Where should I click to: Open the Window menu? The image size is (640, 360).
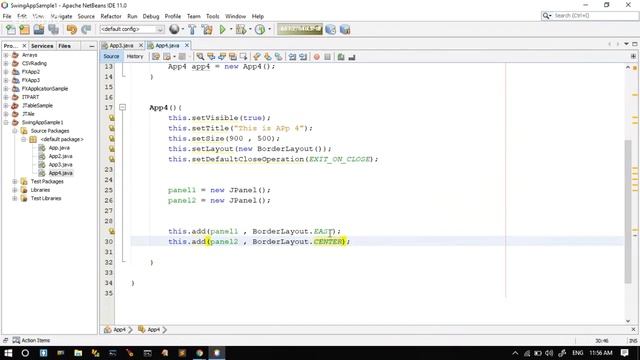pos(236,16)
